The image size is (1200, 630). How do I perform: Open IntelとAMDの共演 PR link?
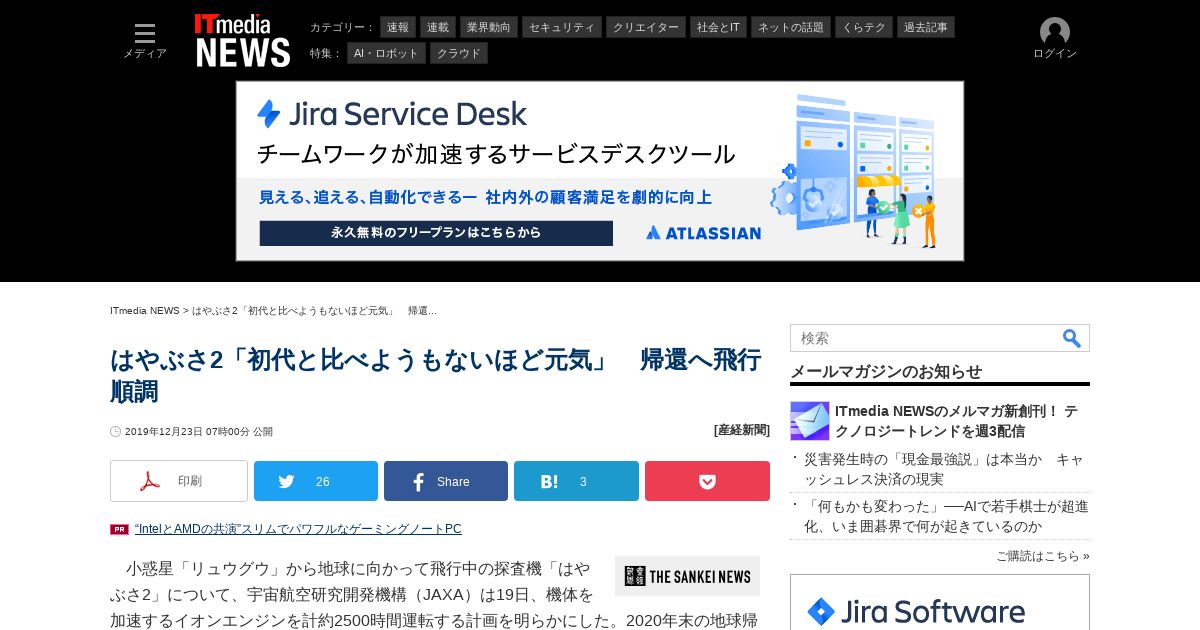[298, 529]
